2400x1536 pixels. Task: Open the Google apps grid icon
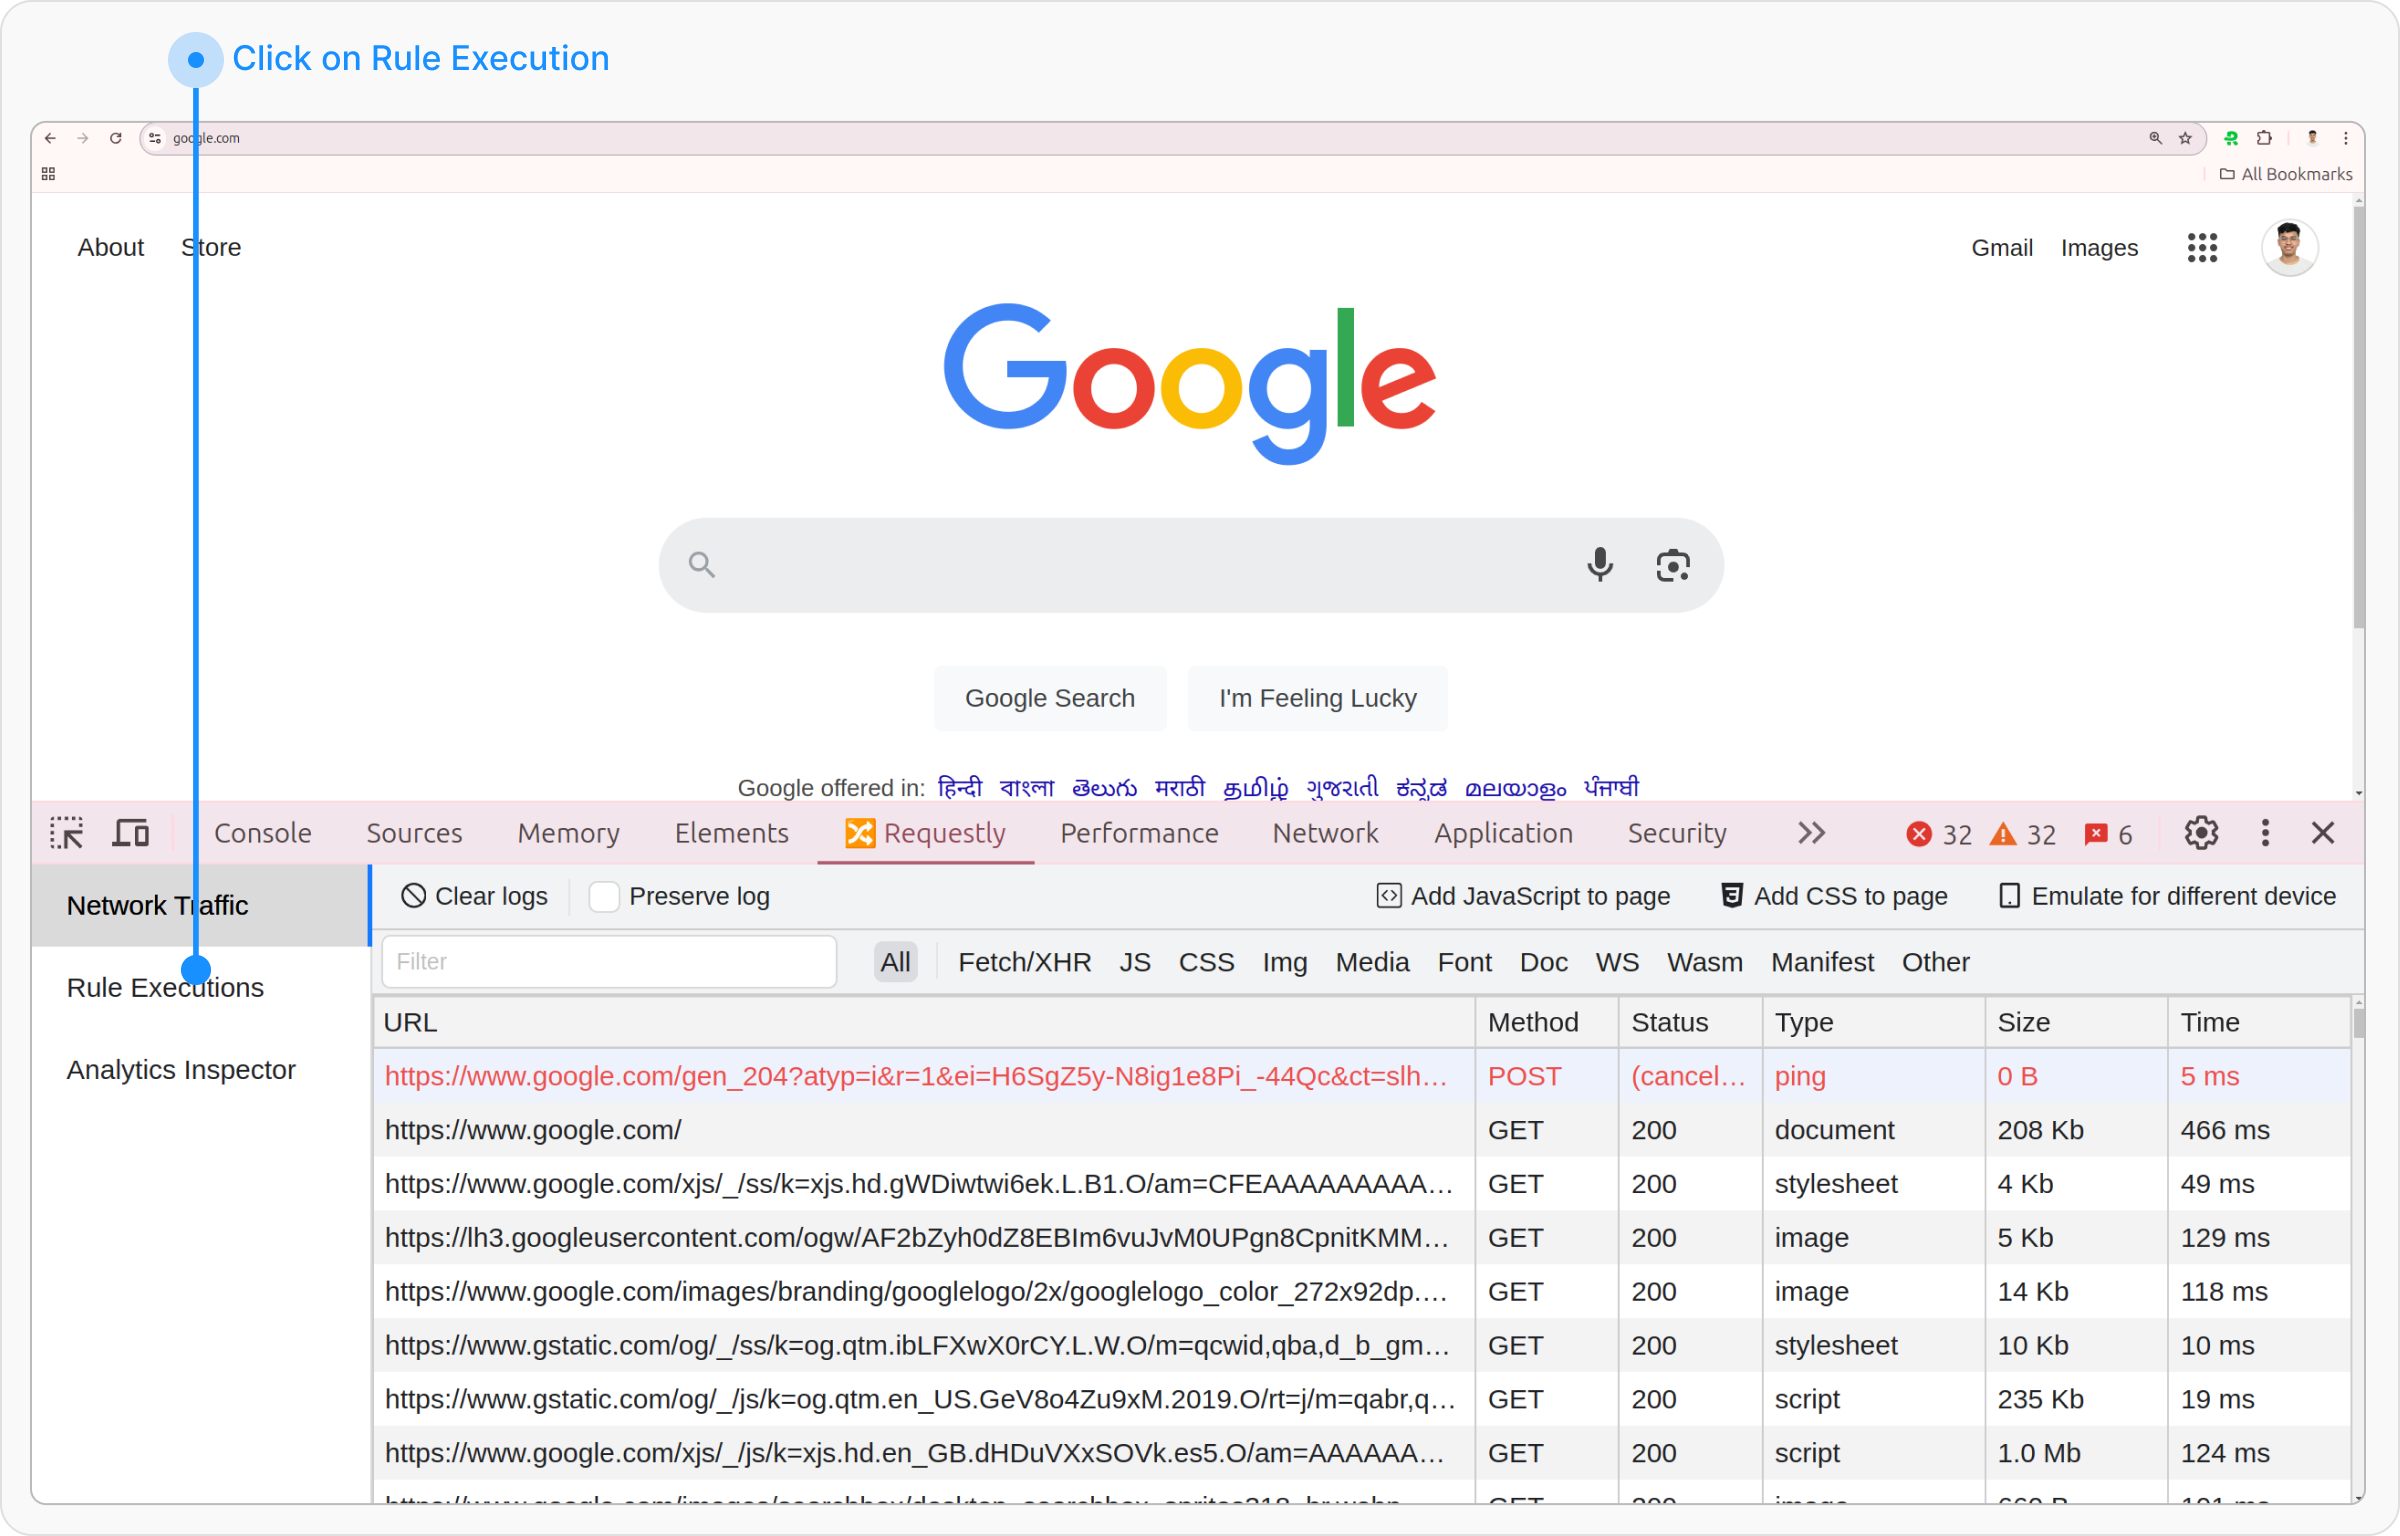tap(2202, 247)
